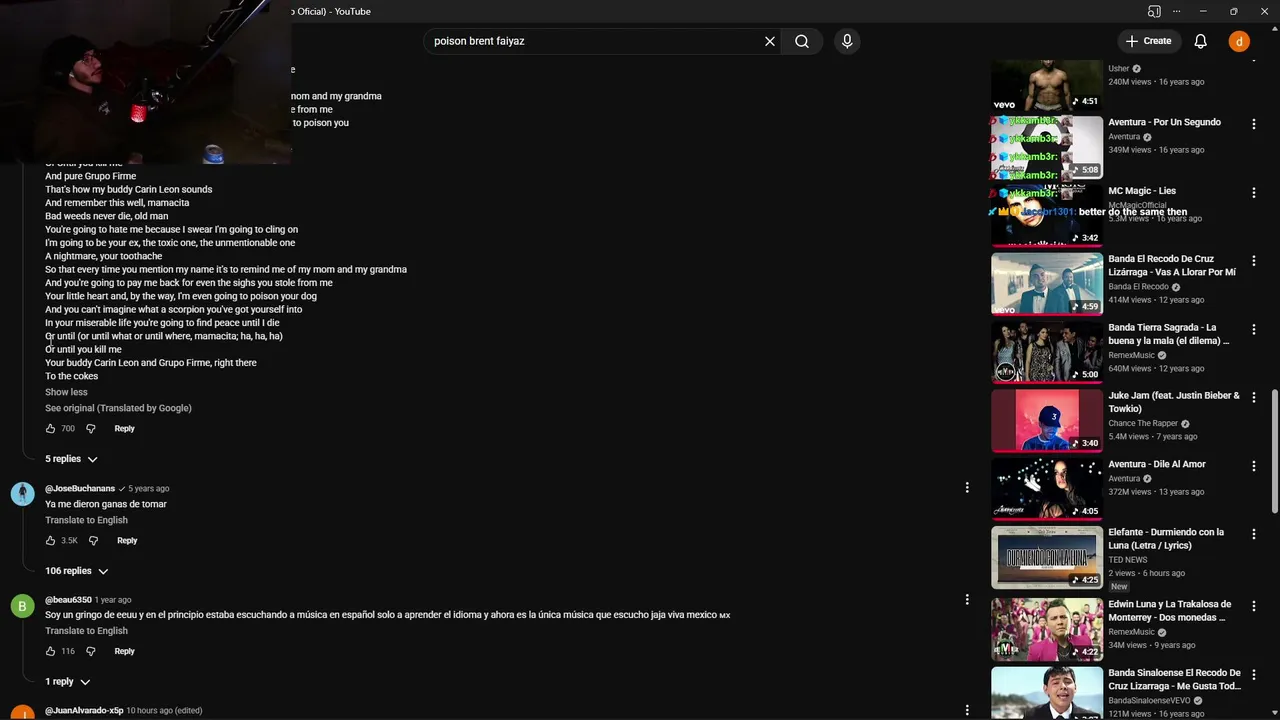The image size is (1280, 720).
Task: Play Edwin Luna y La Trakalosa Dos monedas
Action: tap(1047, 629)
